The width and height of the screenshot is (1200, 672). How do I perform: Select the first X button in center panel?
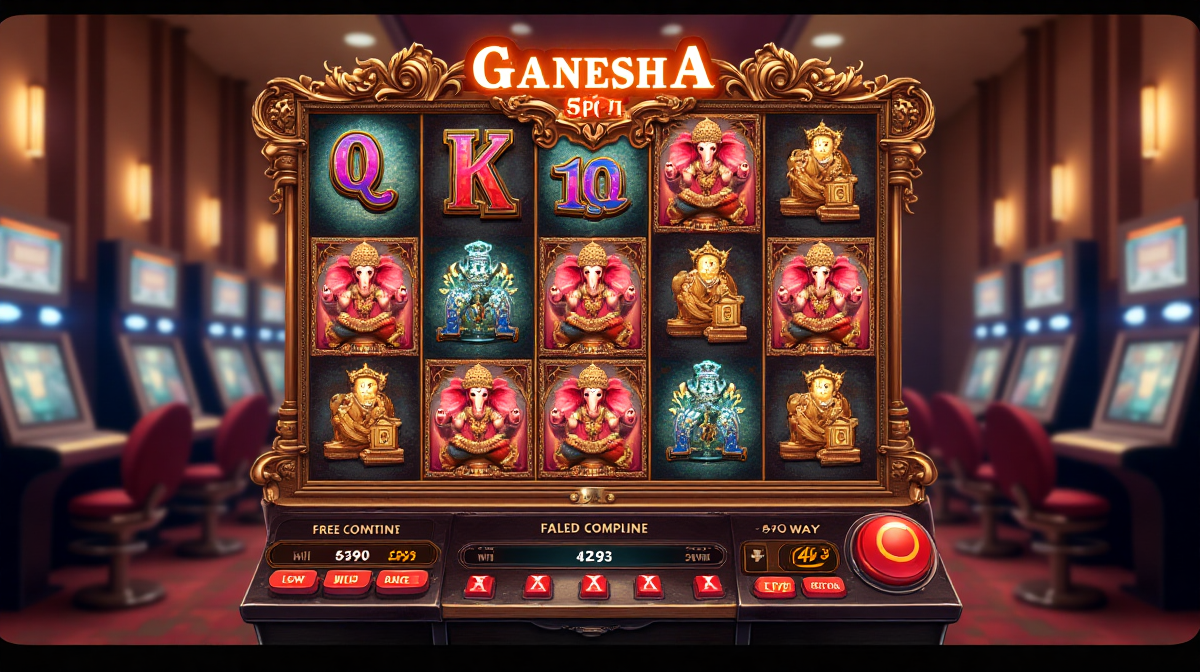479,586
